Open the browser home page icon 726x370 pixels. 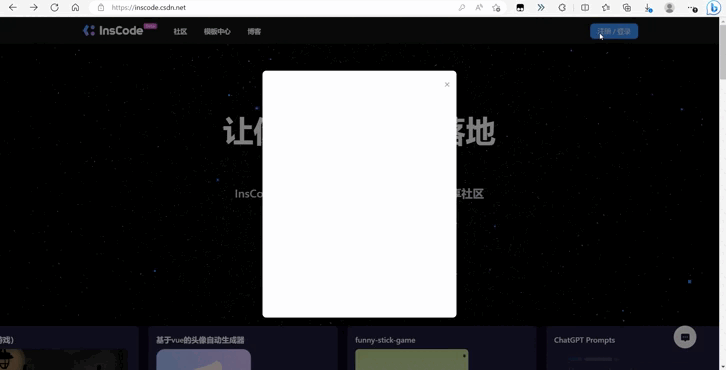(75, 7)
